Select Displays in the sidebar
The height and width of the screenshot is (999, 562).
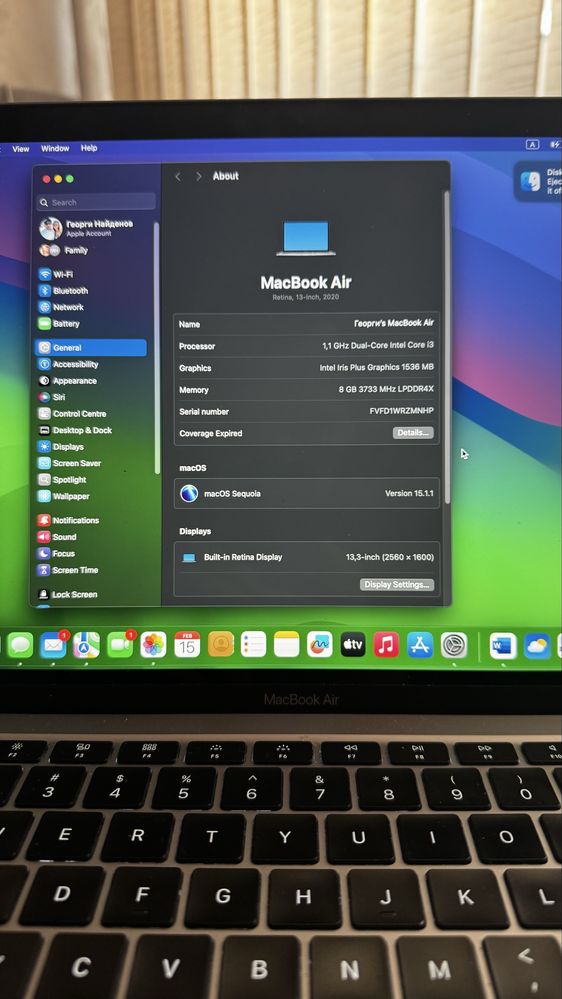pos(61,447)
